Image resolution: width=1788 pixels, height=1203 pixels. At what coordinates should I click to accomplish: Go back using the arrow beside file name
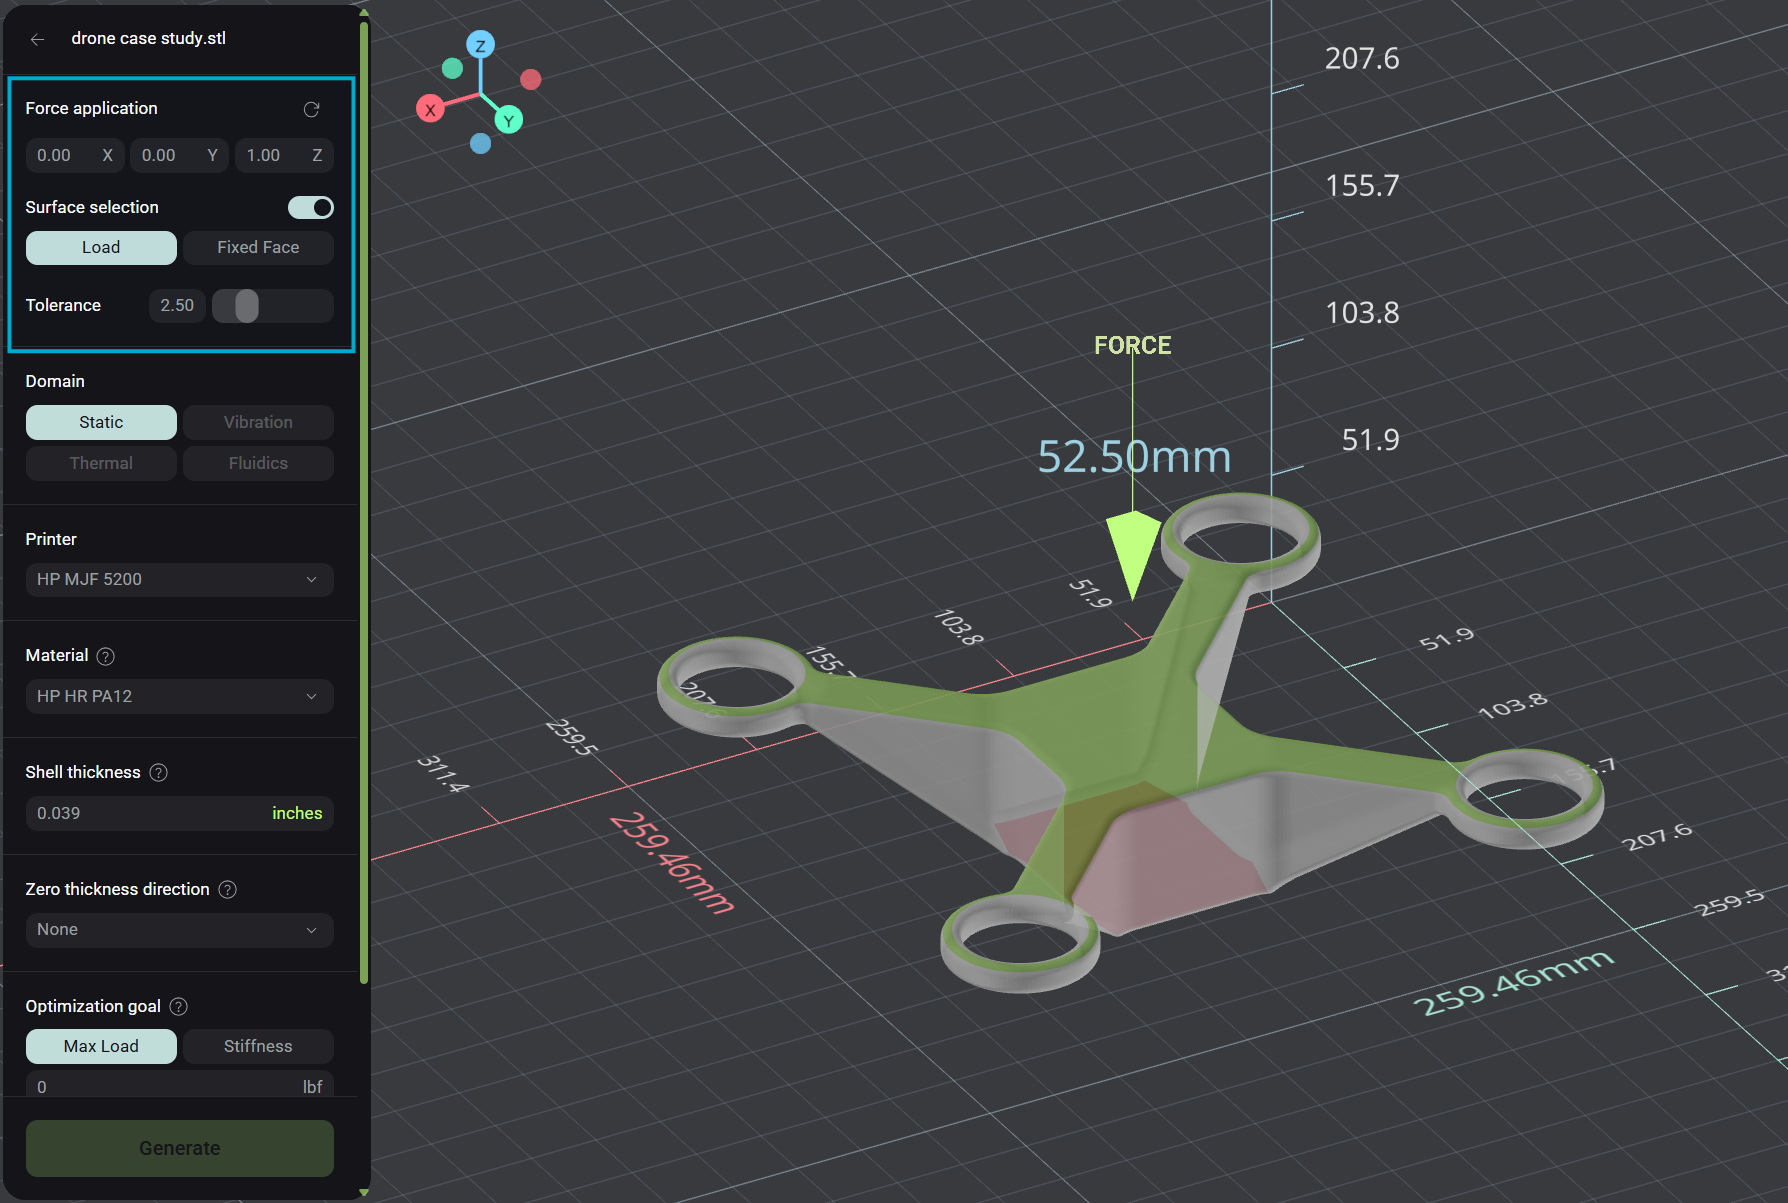pos(37,39)
